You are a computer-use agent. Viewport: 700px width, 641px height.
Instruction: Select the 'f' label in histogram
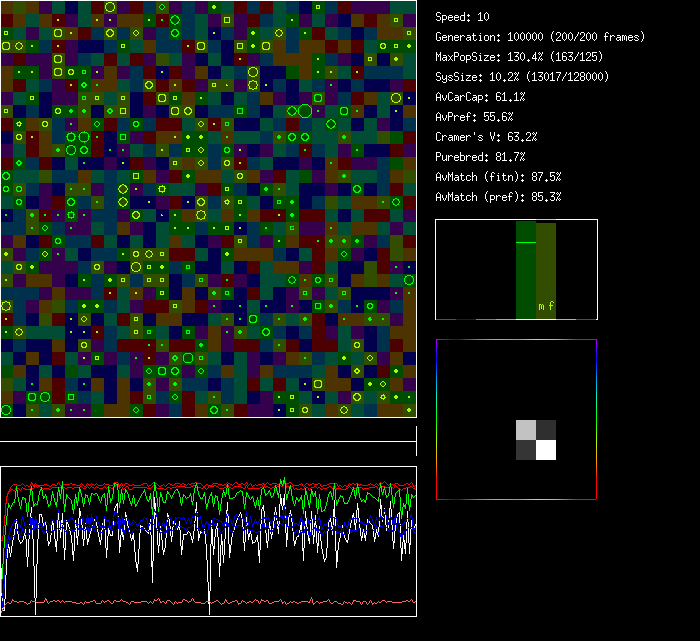click(550, 306)
